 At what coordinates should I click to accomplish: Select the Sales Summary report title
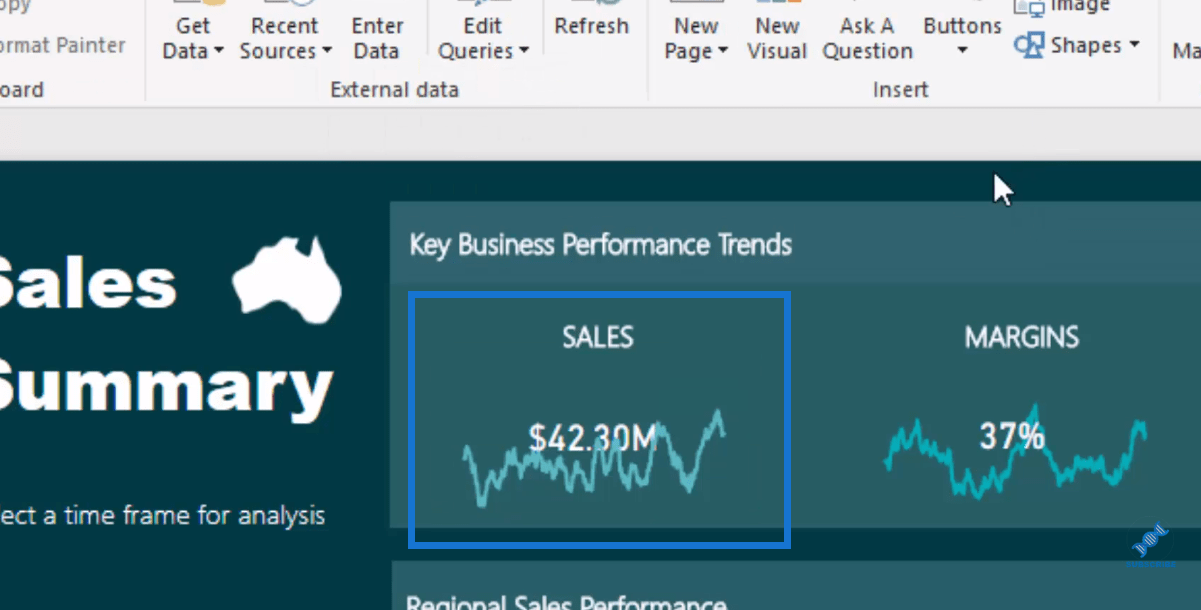pyautogui.click(x=165, y=335)
